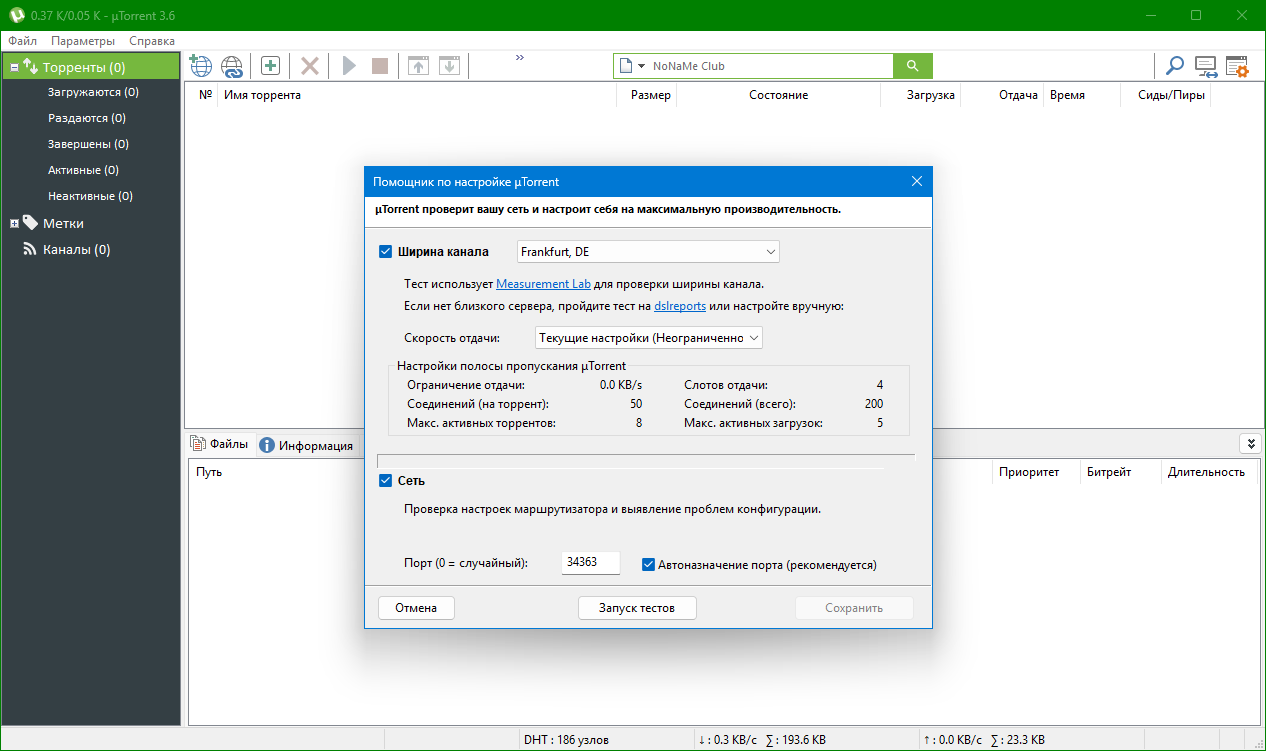Open the Frankfurt, DE server dropdown
Viewport: 1266px width, 751px height.
pyautogui.click(x=647, y=251)
